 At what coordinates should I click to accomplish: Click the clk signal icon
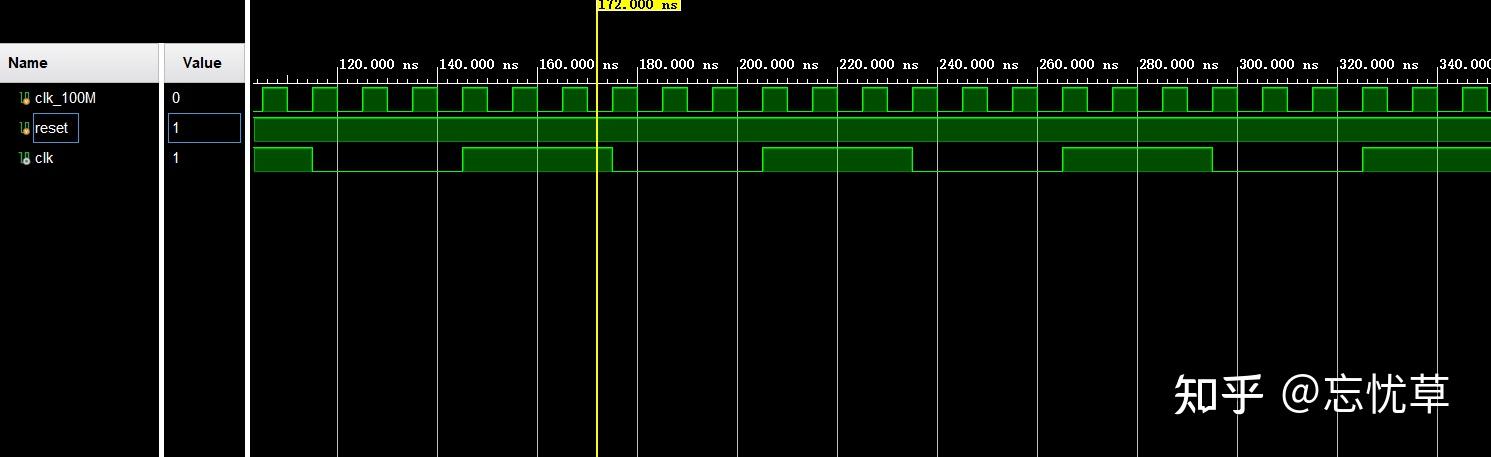tap(25, 158)
